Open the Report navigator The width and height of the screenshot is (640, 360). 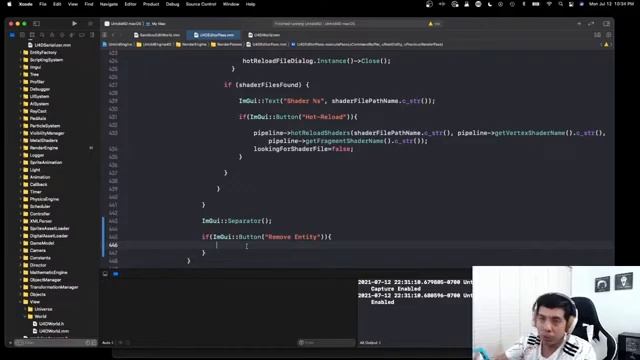pyautogui.click(x=92, y=35)
